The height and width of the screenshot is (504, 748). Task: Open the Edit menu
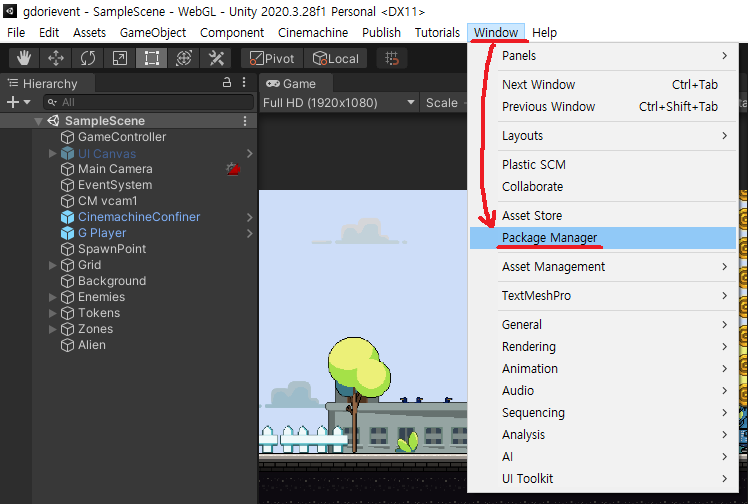point(49,32)
